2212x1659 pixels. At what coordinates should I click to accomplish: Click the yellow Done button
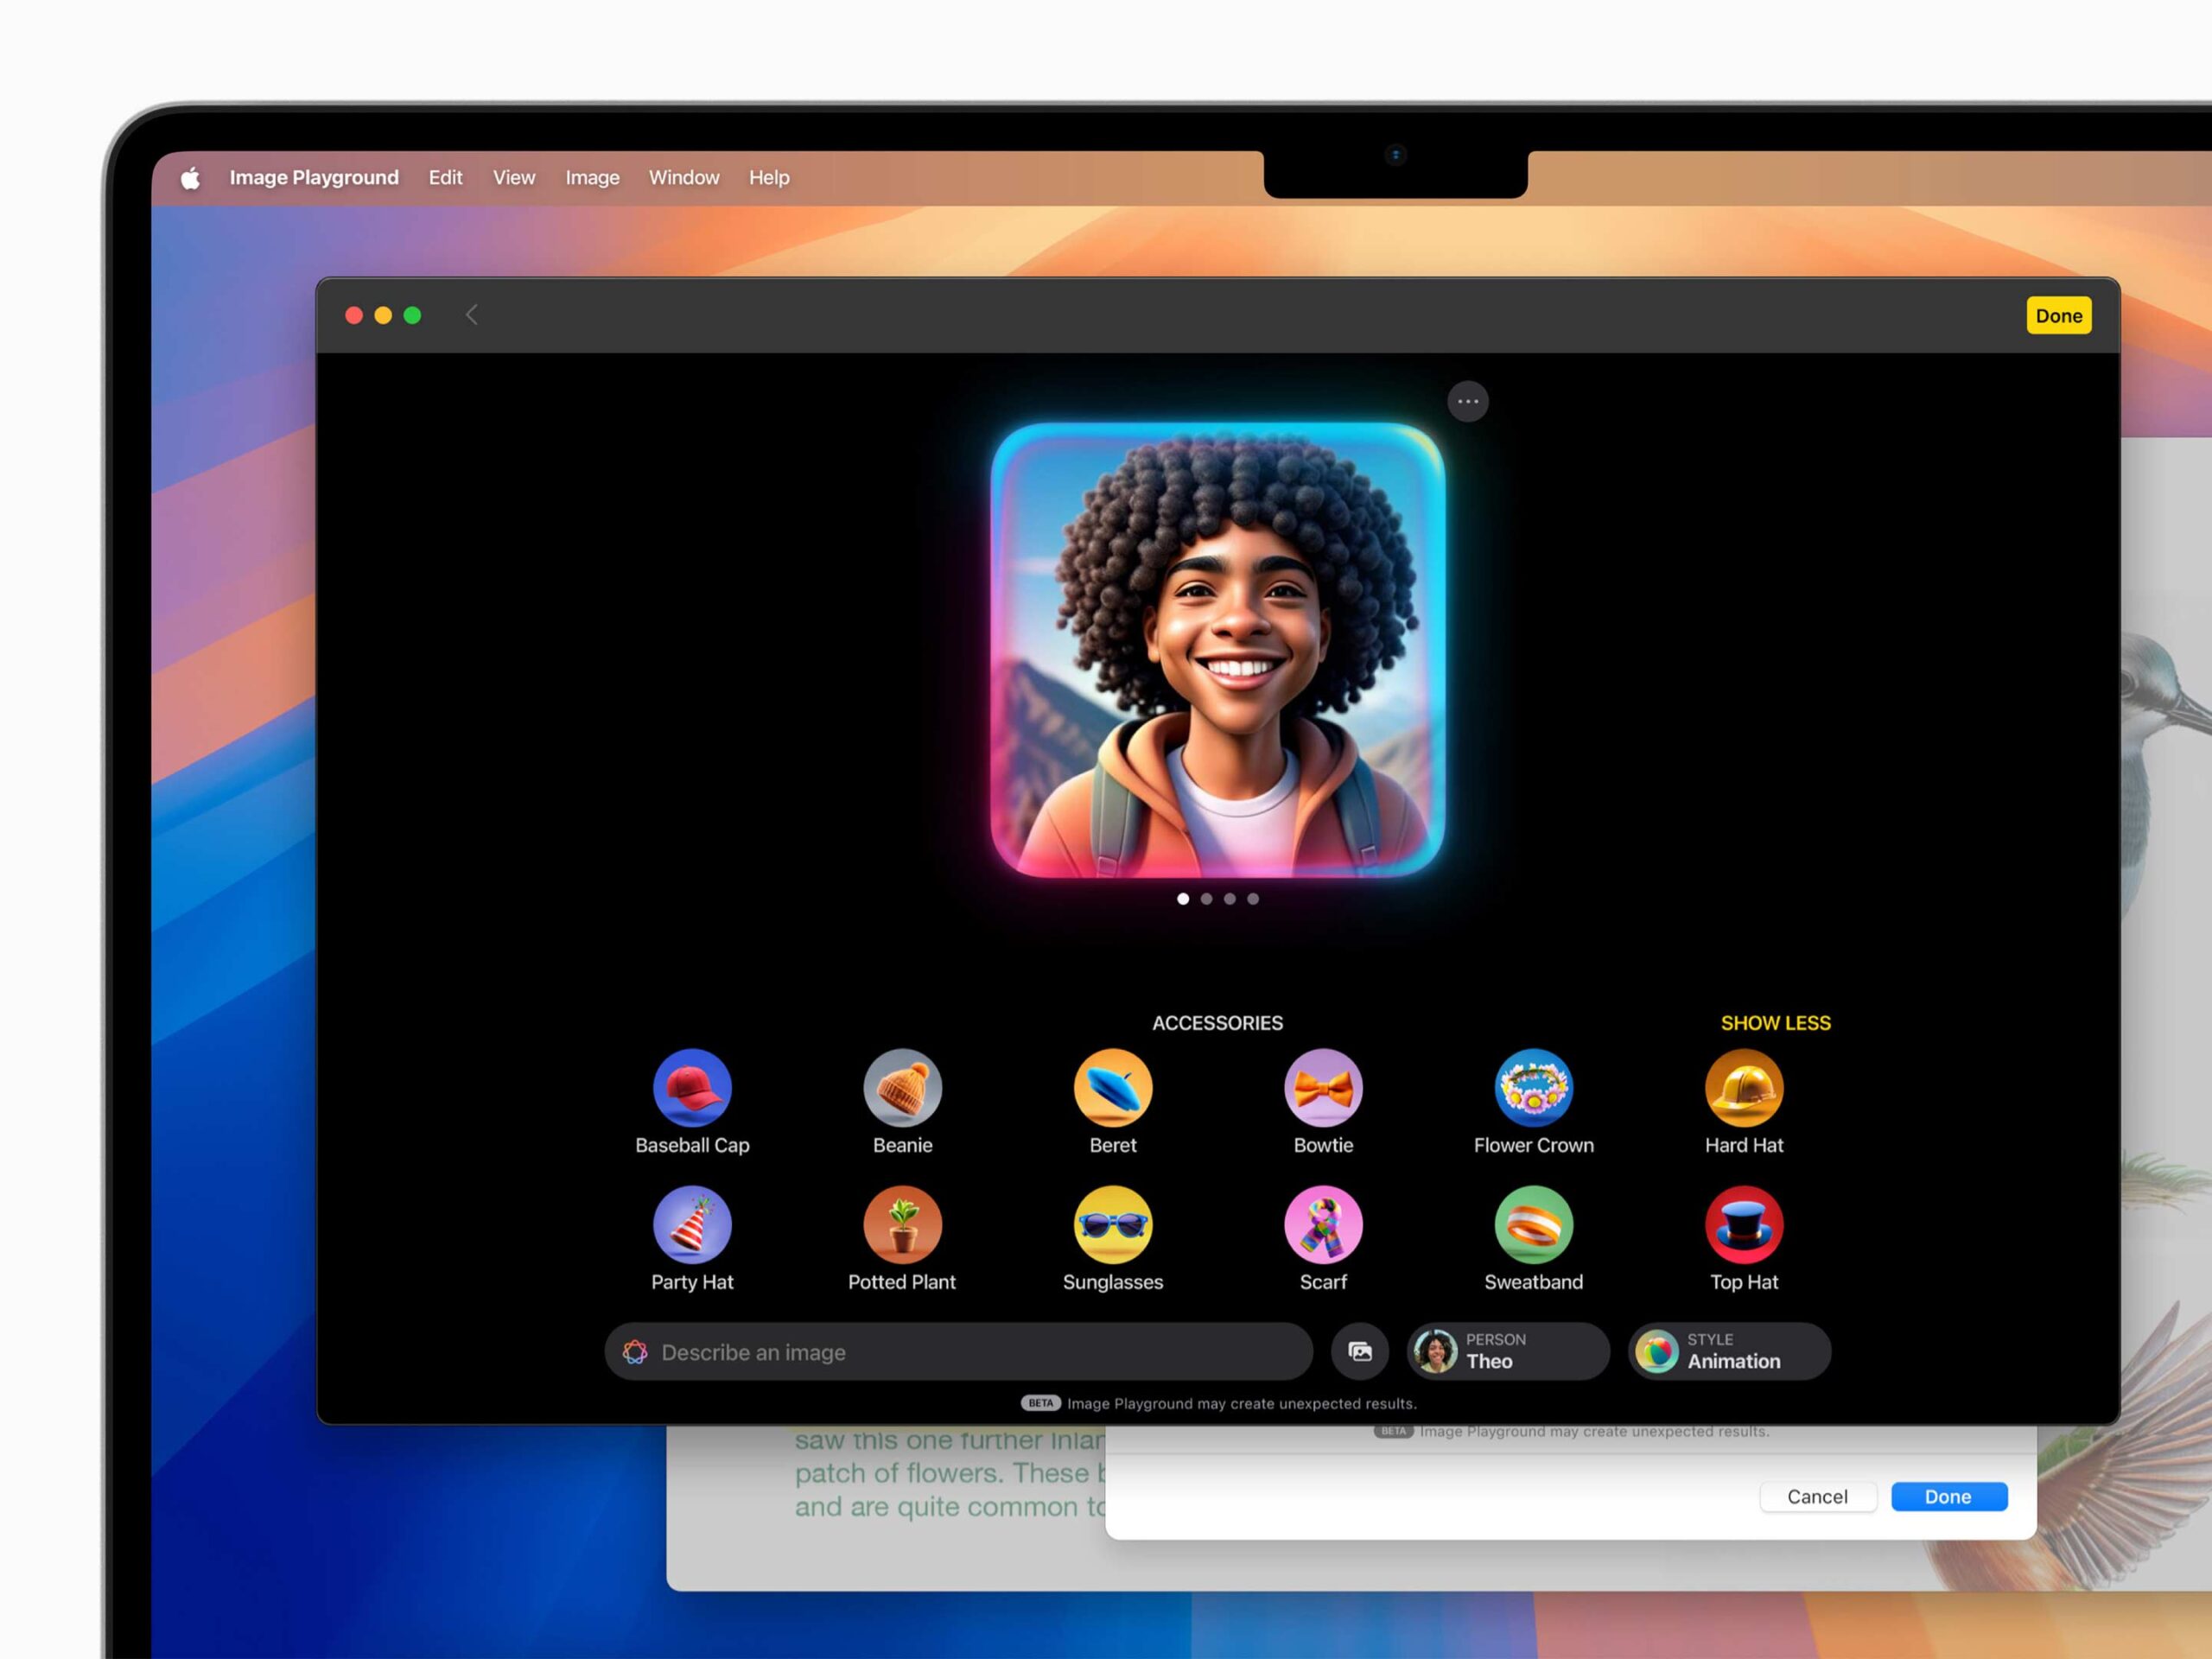[2058, 316]
